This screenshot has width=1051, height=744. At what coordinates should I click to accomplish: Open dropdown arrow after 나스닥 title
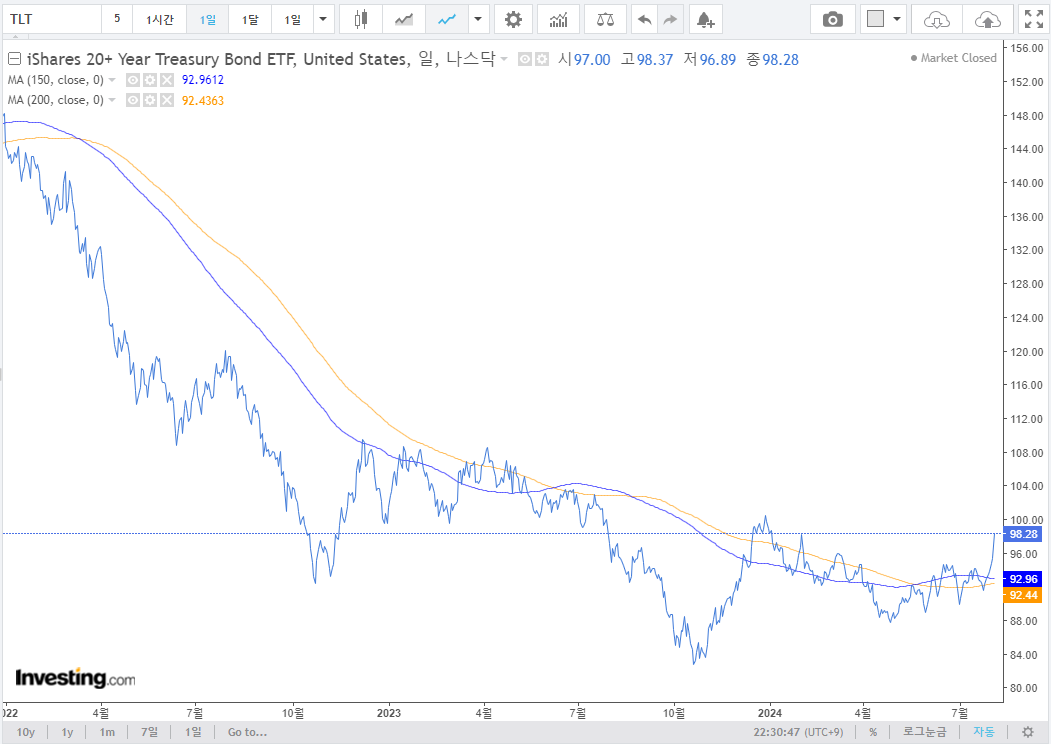tap(504, 60)
